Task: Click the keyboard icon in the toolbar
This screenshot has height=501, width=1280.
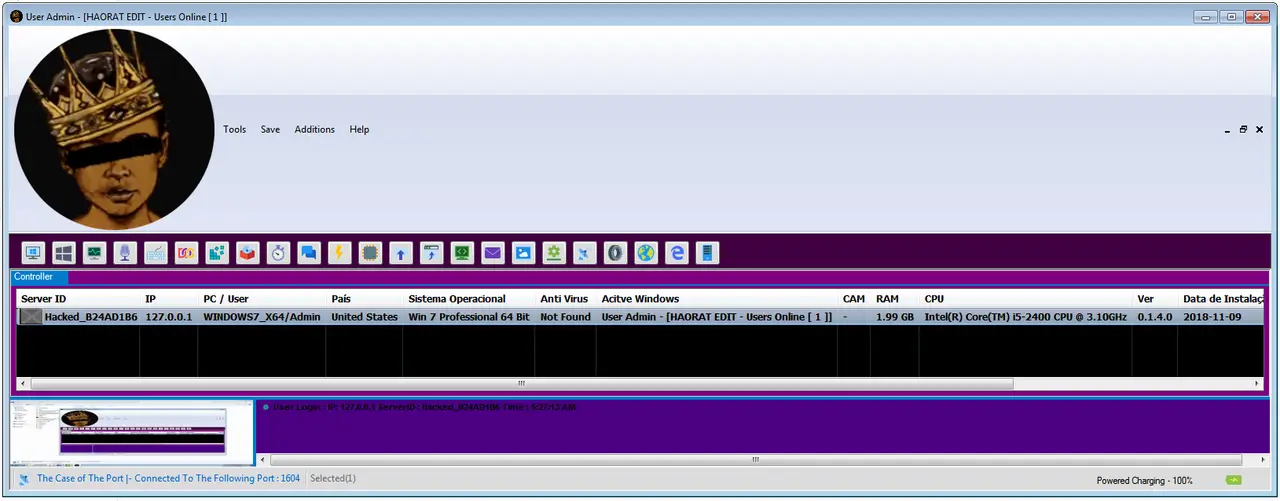Action: click(x=155, y=253)
